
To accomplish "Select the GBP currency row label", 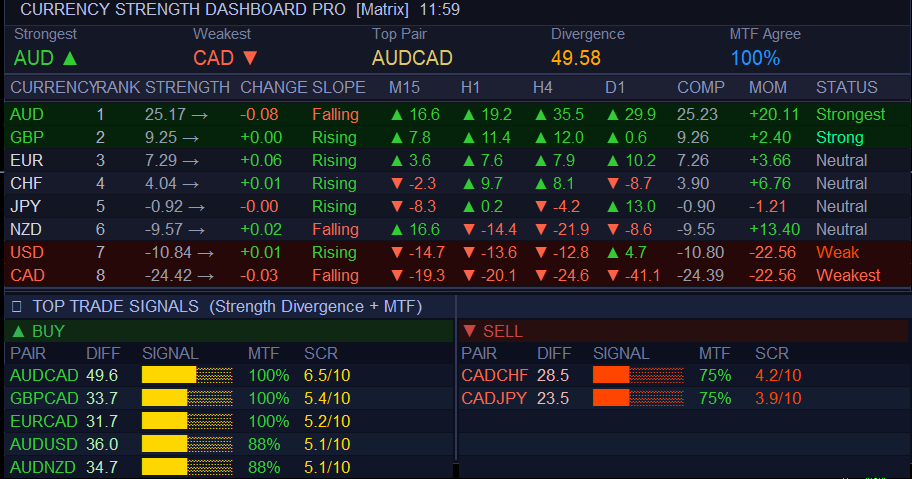I will tap(27, 138).
